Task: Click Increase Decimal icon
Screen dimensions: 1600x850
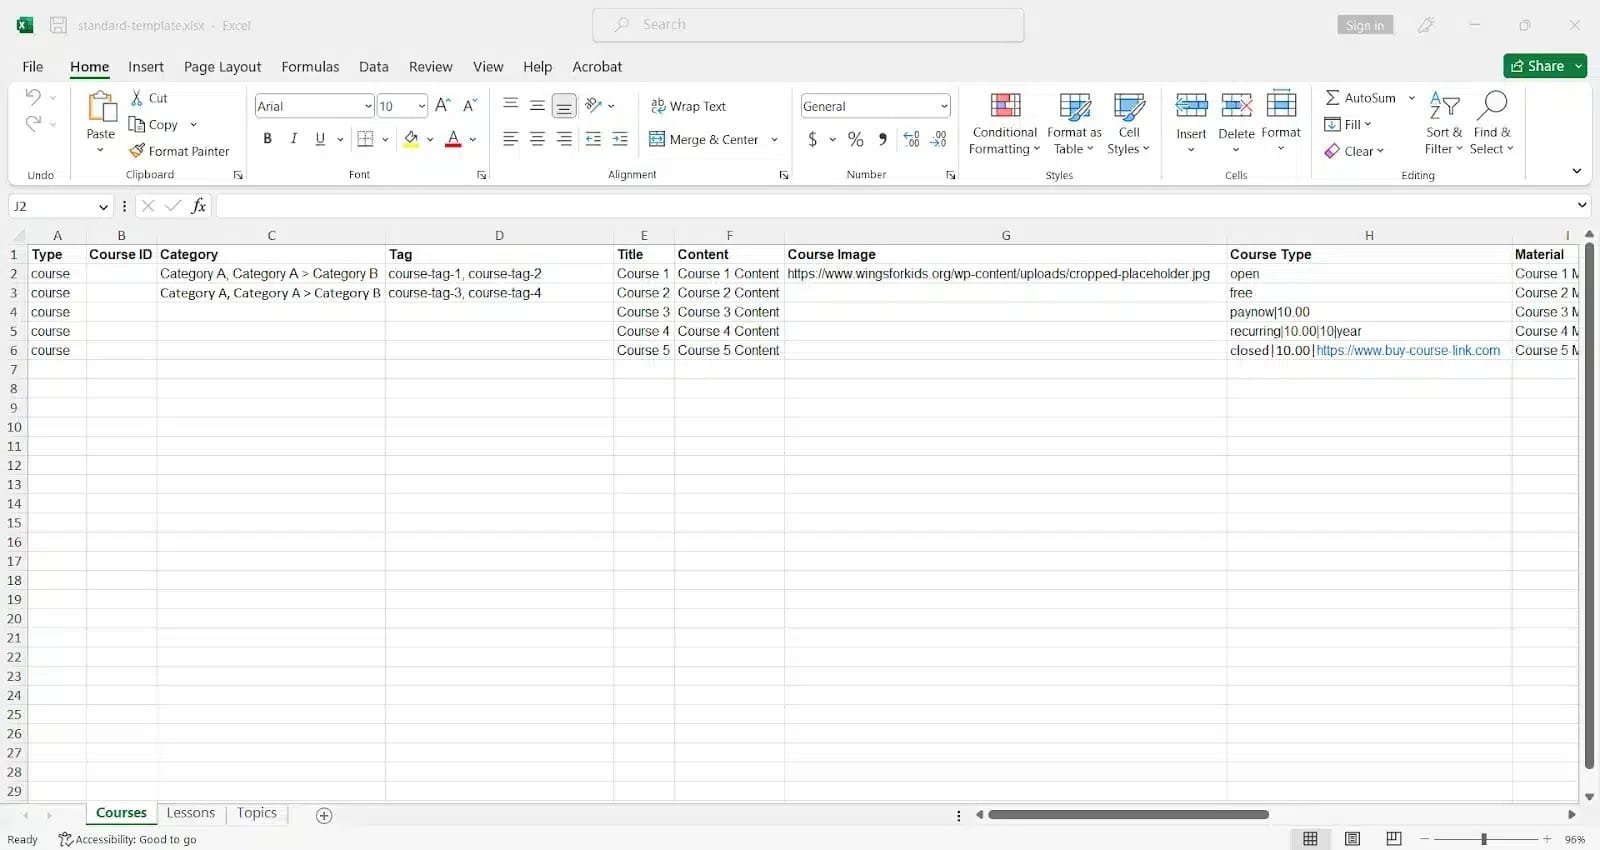Action: (x=911, y=139)
